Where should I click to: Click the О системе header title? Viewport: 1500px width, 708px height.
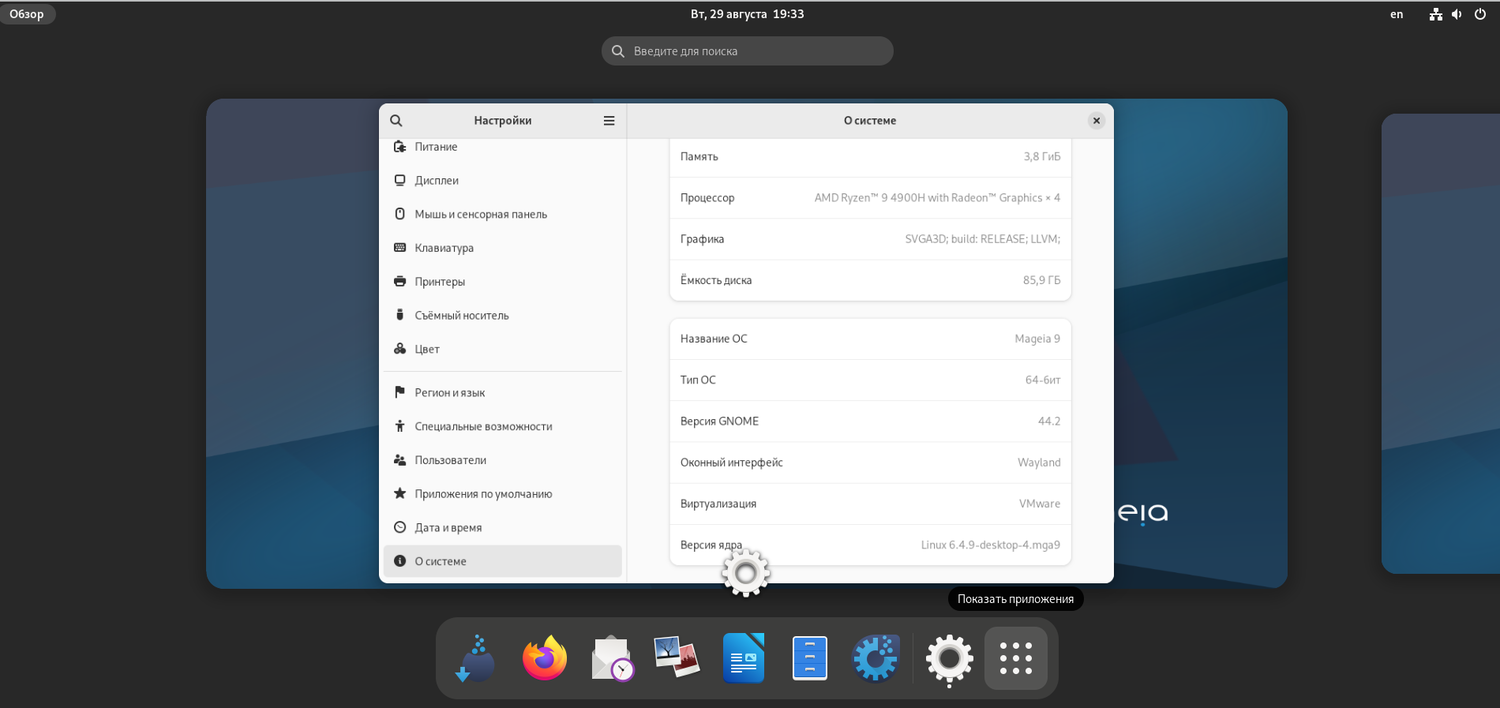pos(870,120)
